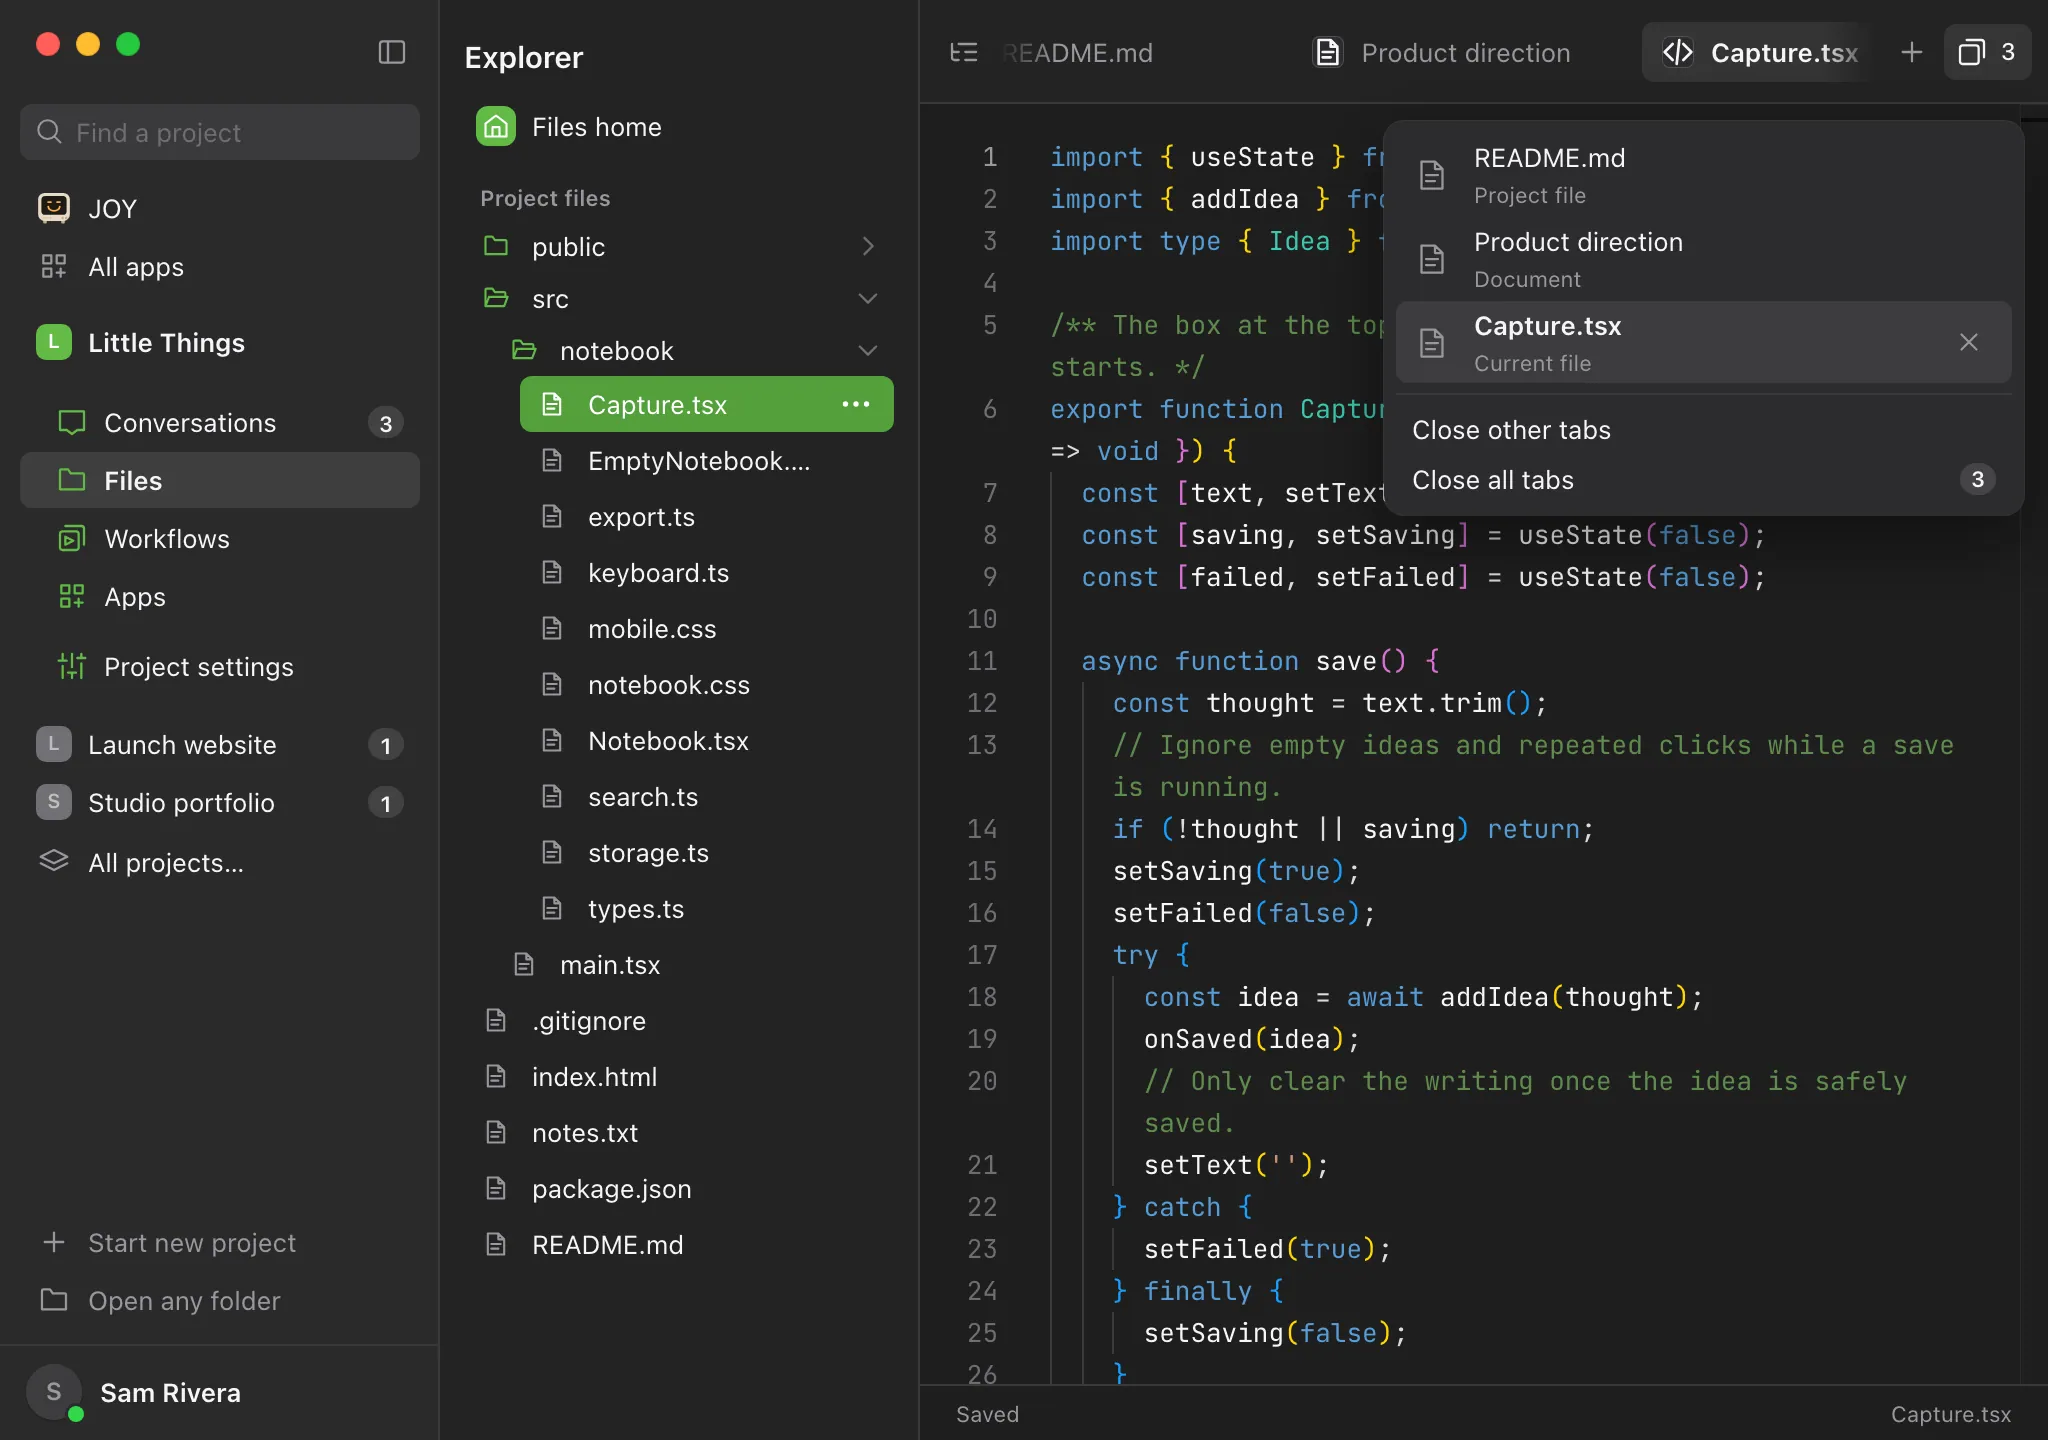Collapse the src folder chevron
Image resolution: width=2048 pixels, height=1440 pixels.
click(868, 298)
